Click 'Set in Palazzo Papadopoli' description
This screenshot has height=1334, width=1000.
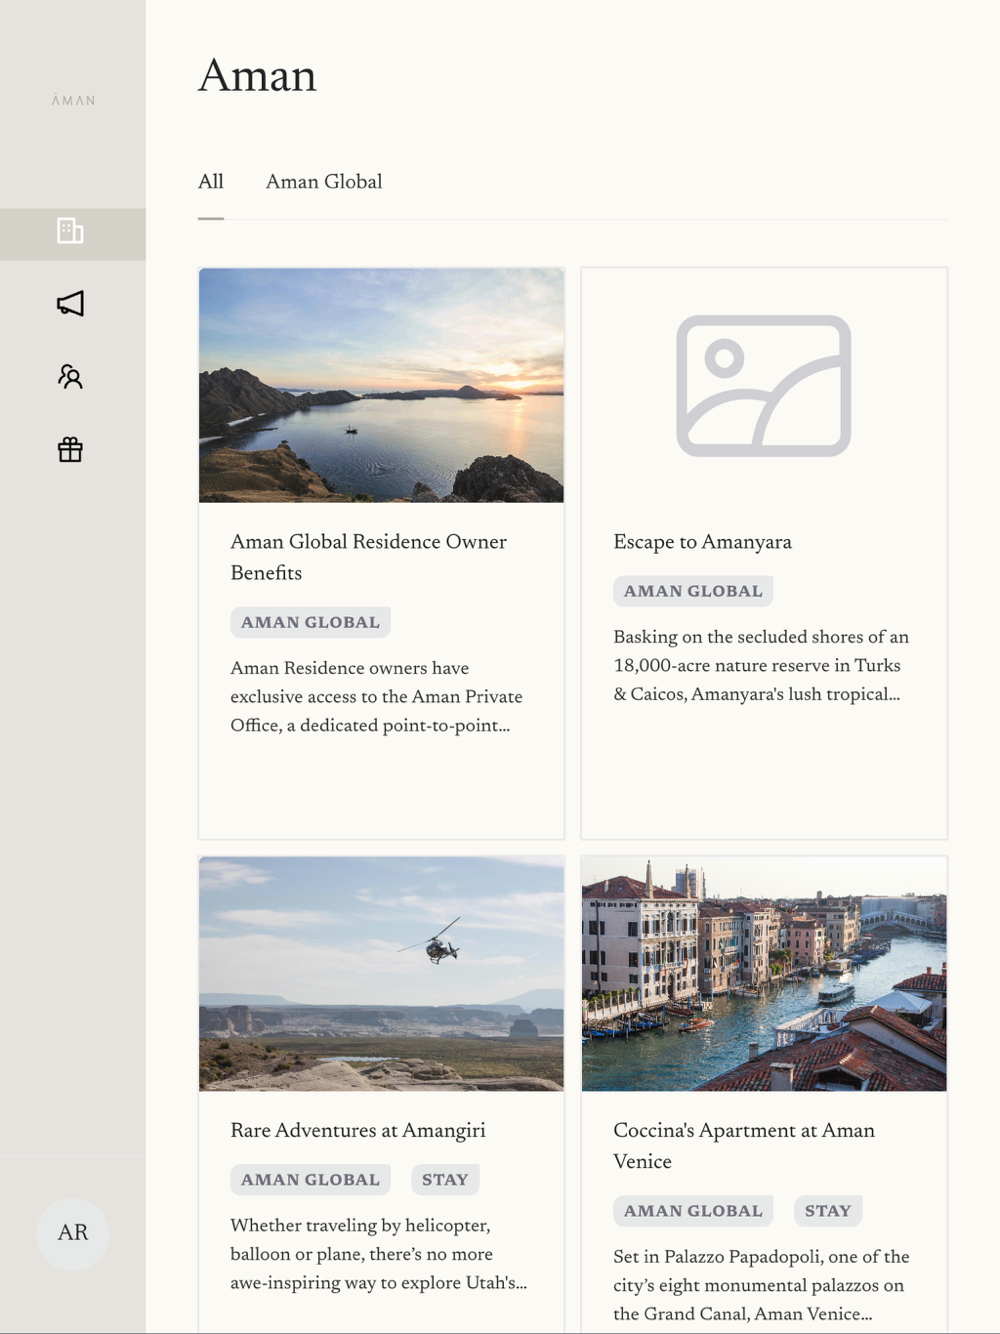click(761, 1285)
